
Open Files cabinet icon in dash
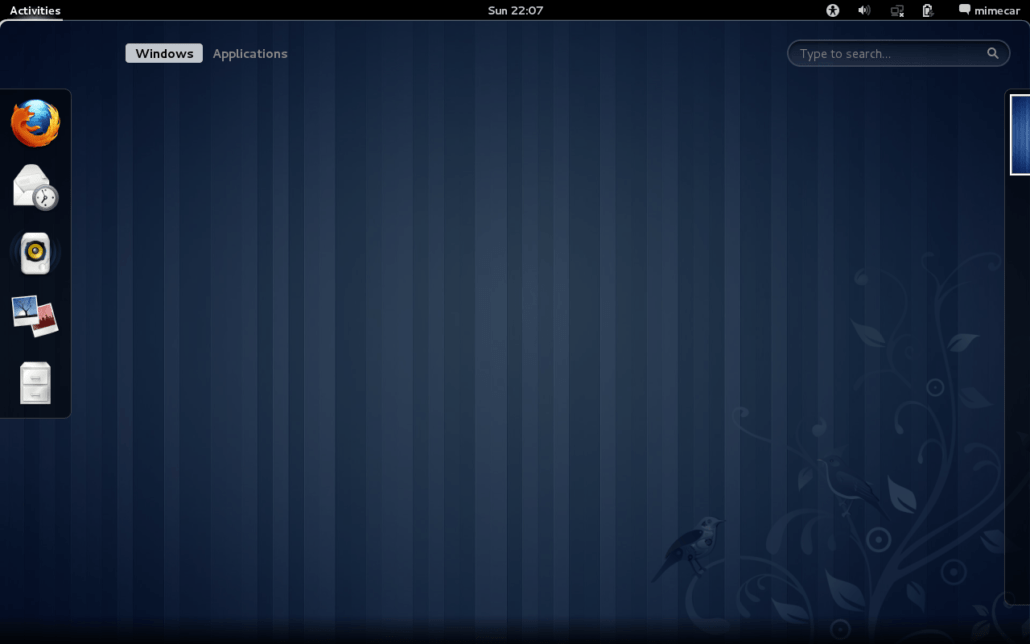point(35,382)
